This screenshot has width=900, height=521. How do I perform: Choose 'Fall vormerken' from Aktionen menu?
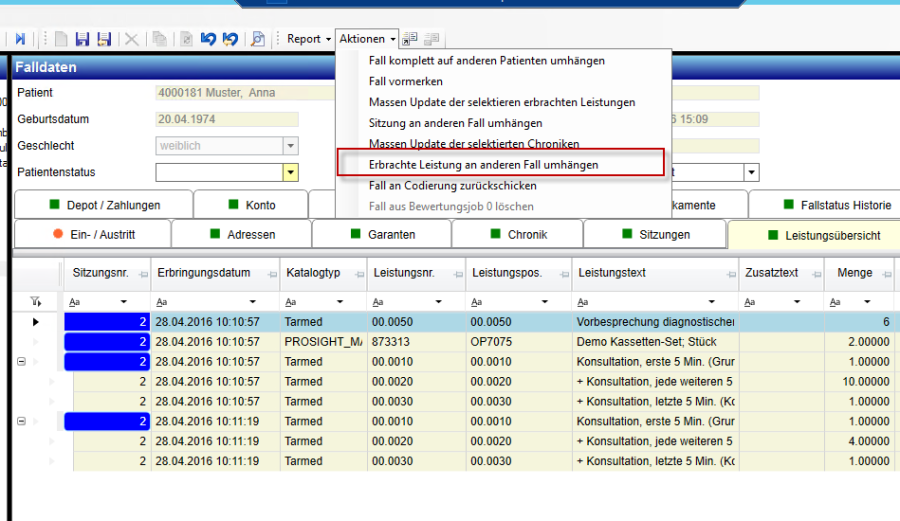click(x=406, y=81)
